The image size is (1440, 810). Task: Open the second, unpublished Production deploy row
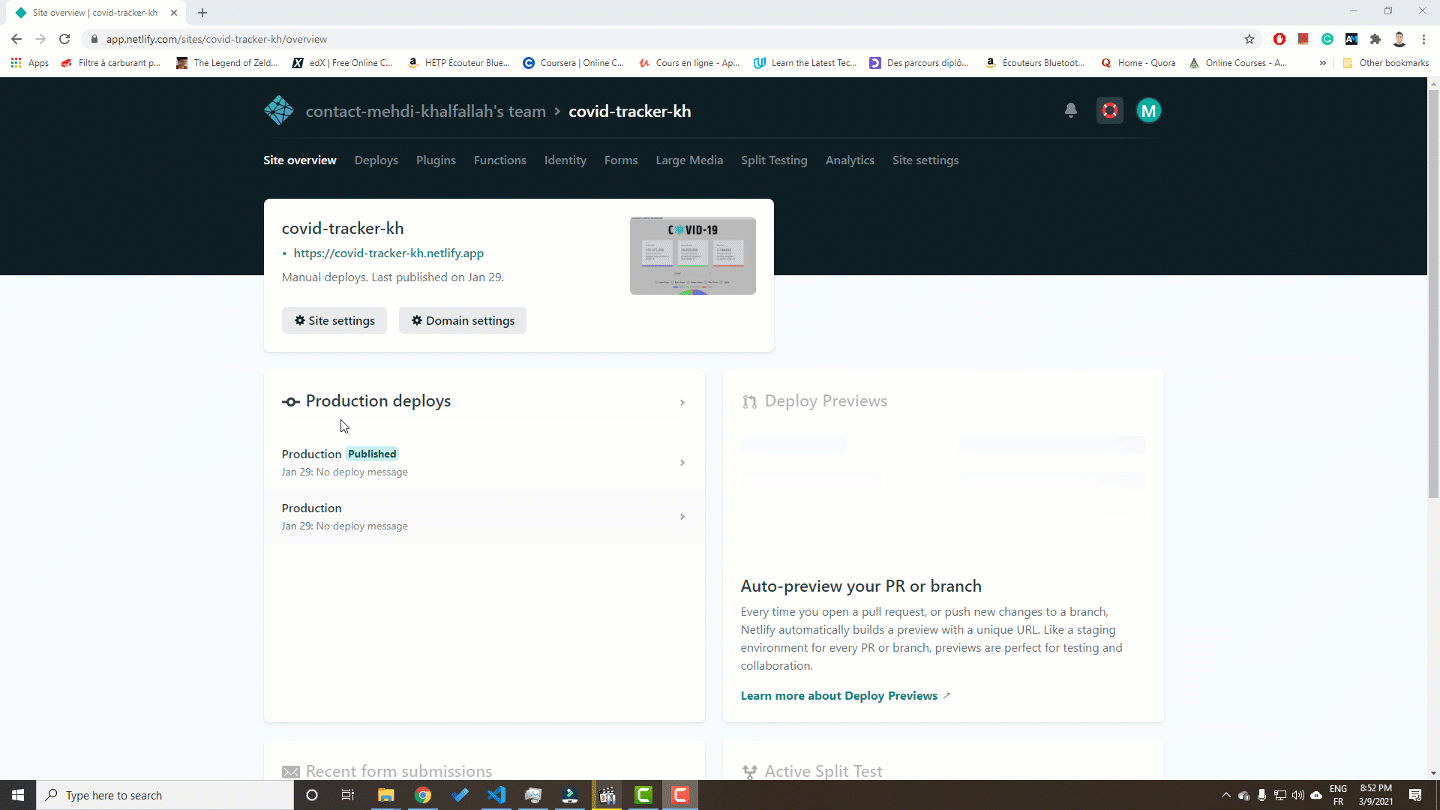point(484,517)
